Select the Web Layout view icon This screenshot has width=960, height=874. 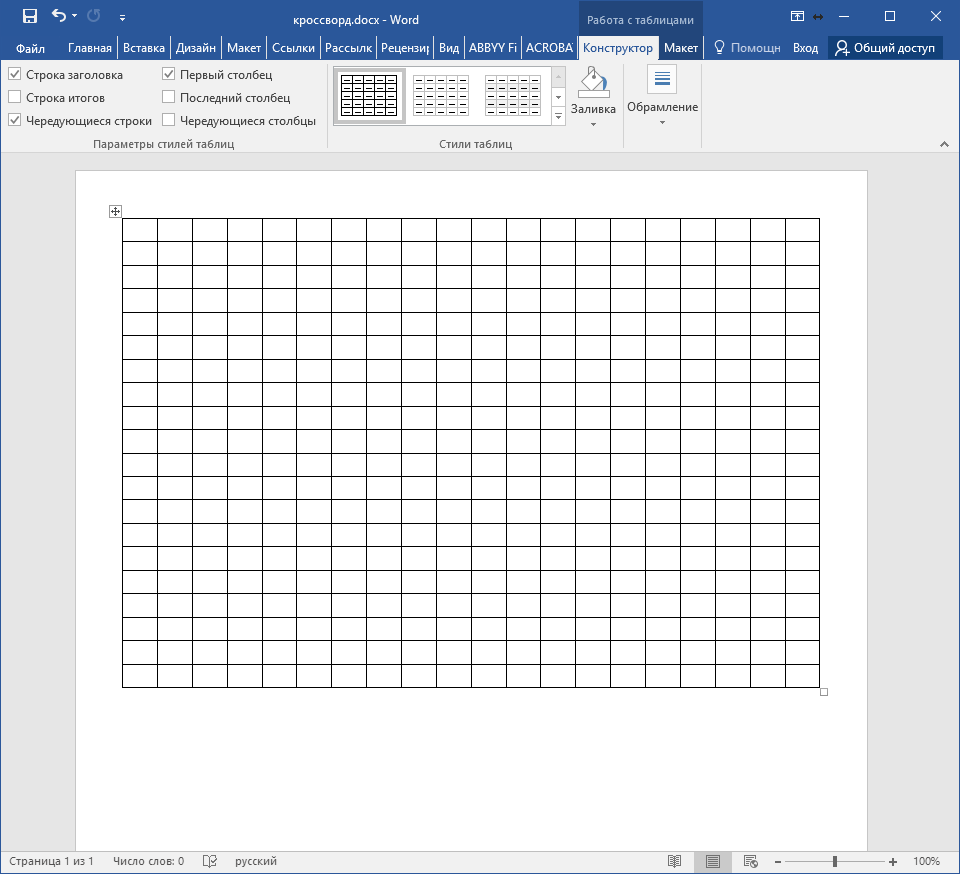click(751, 861)
